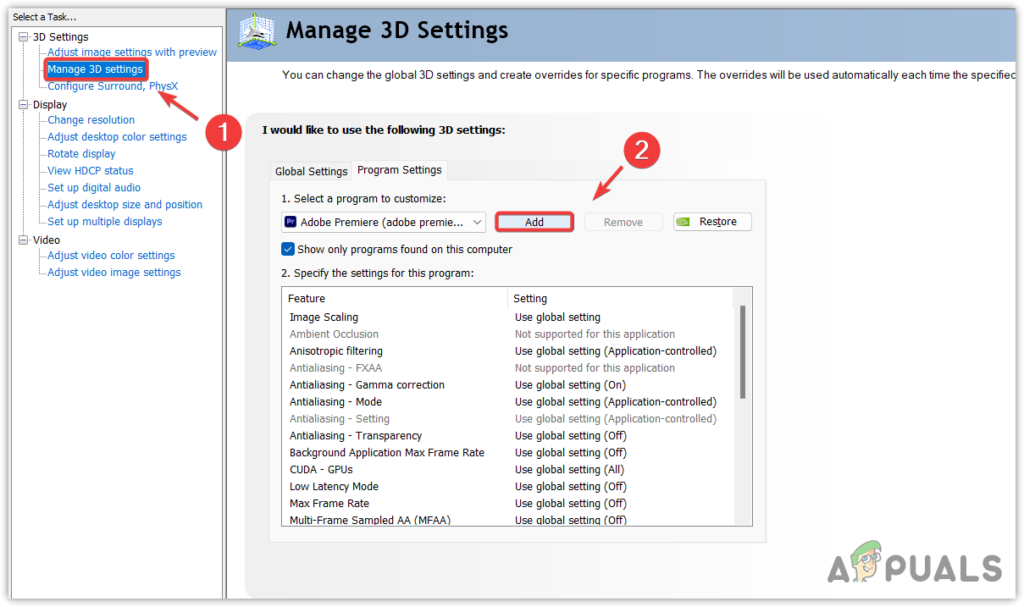Open Change resolution page

pyautogui.click(x=91, y=120)
